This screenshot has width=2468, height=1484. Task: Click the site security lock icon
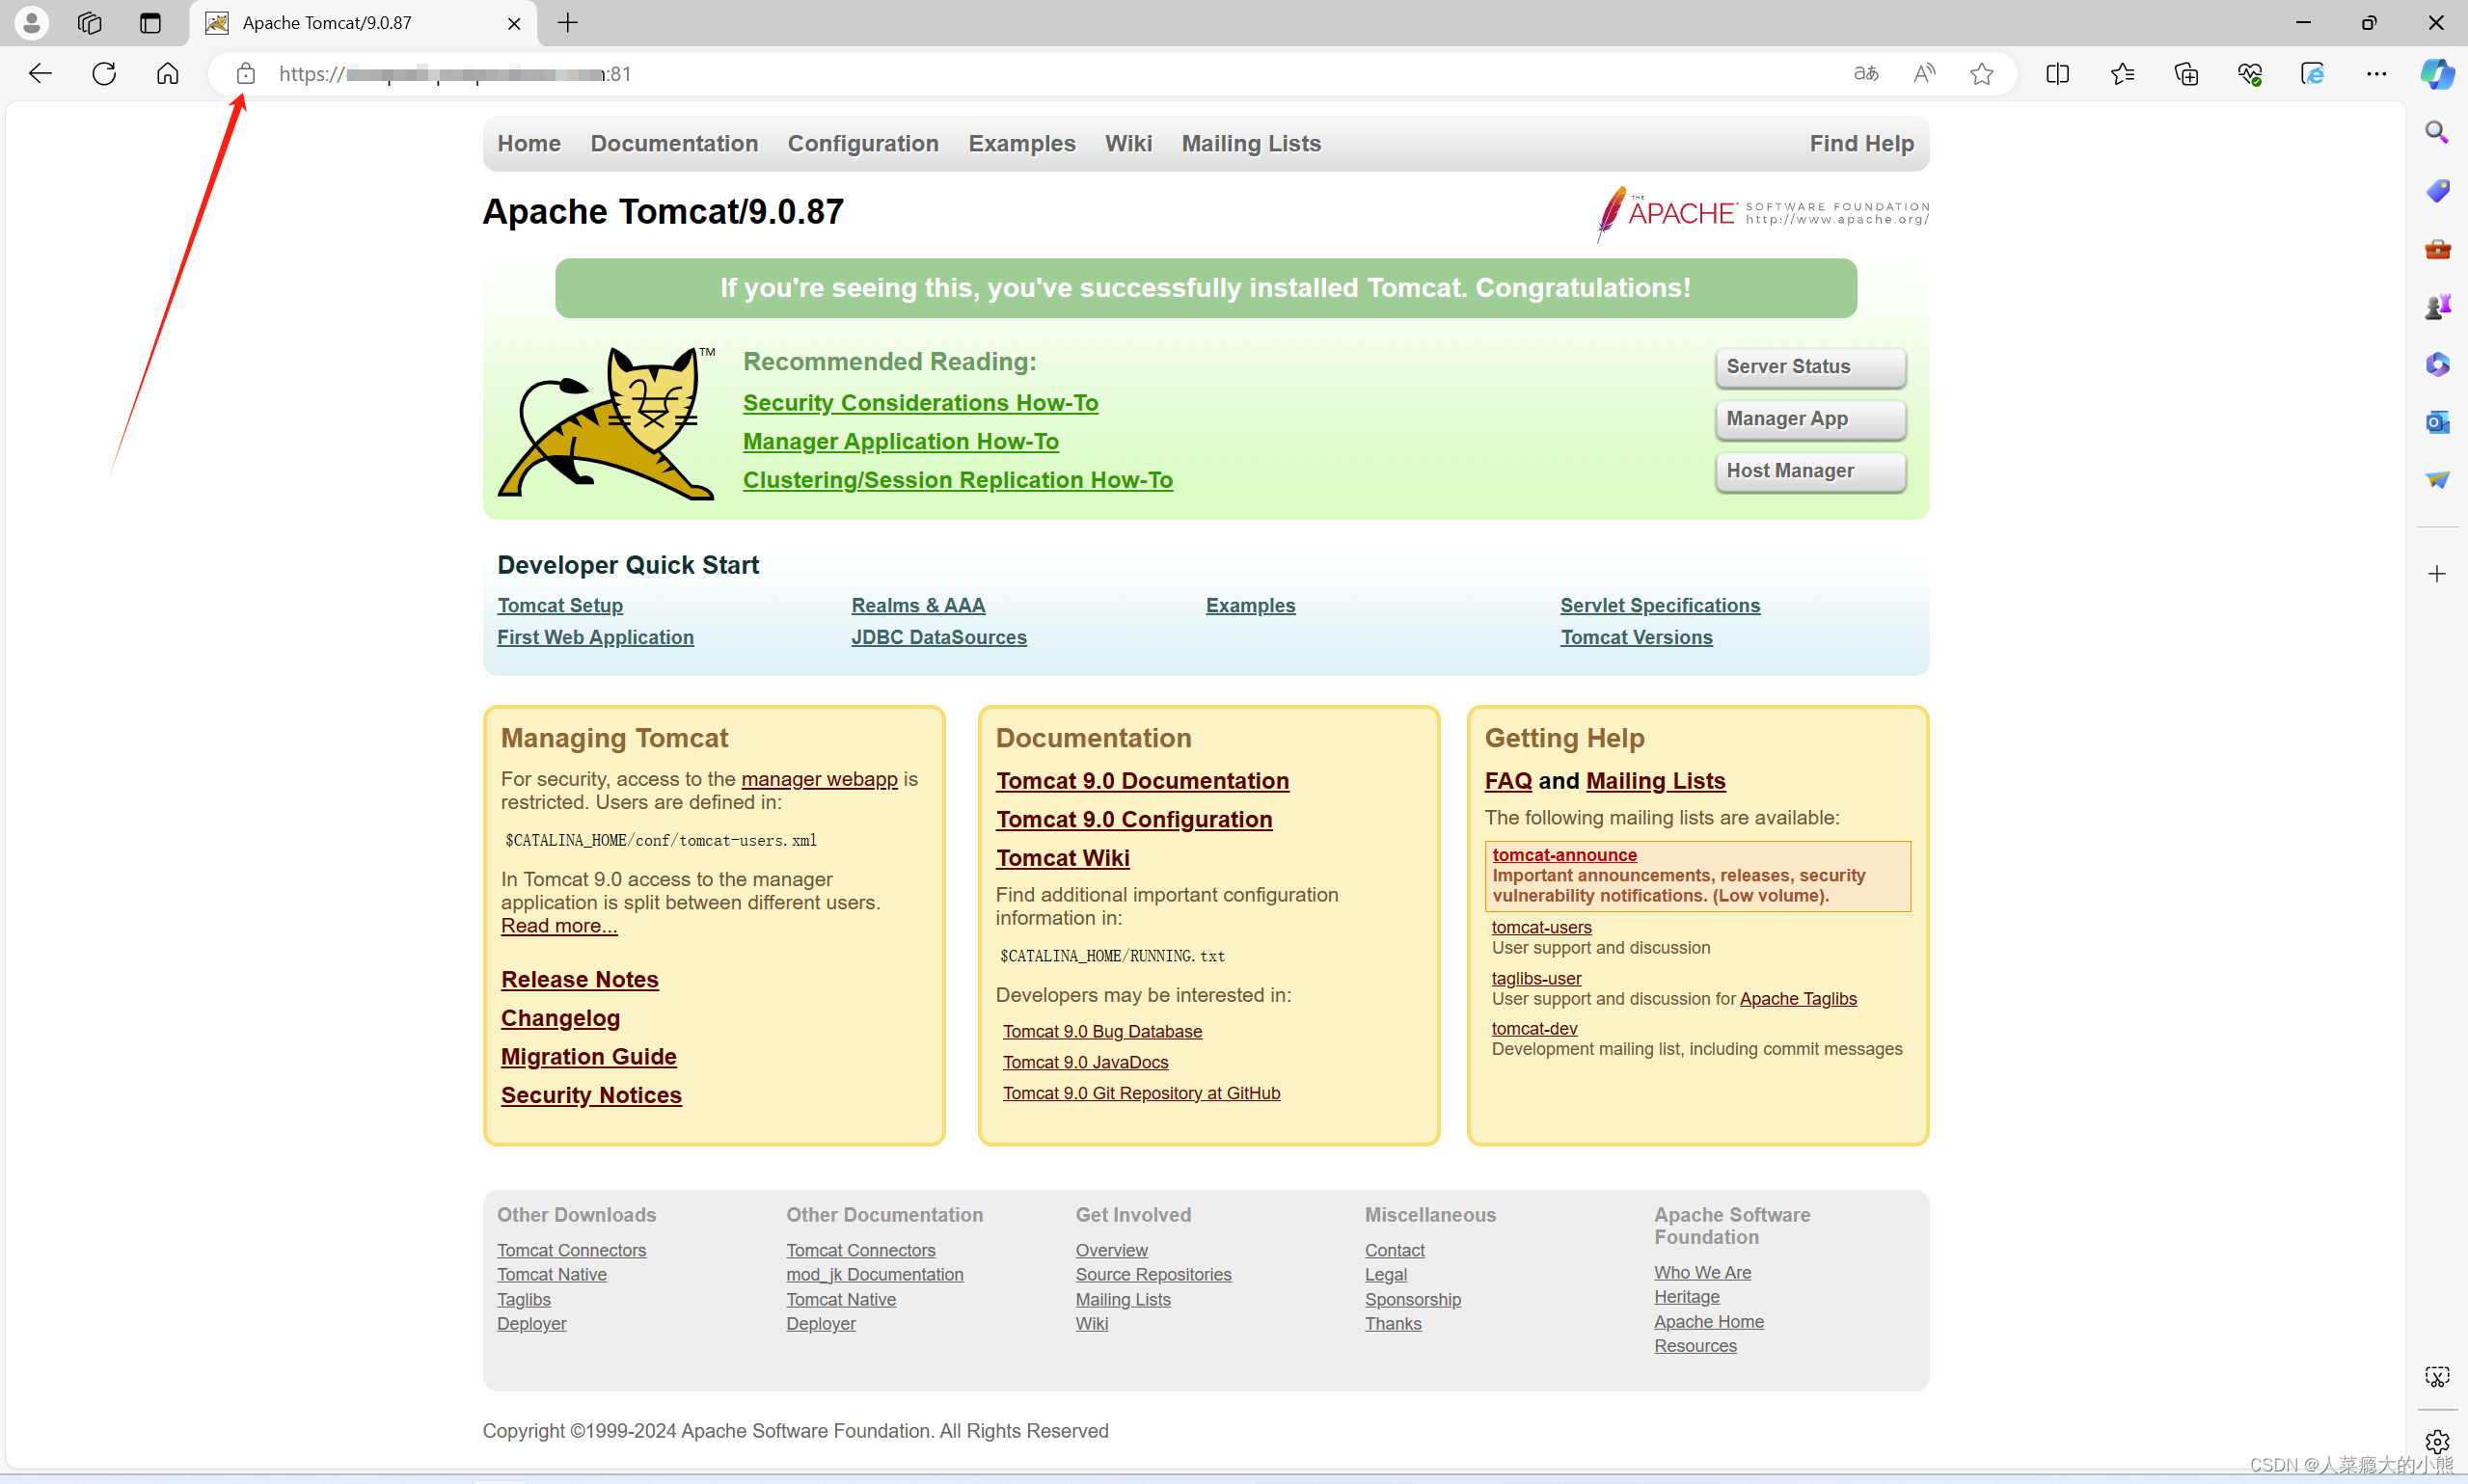click(245, 73)
